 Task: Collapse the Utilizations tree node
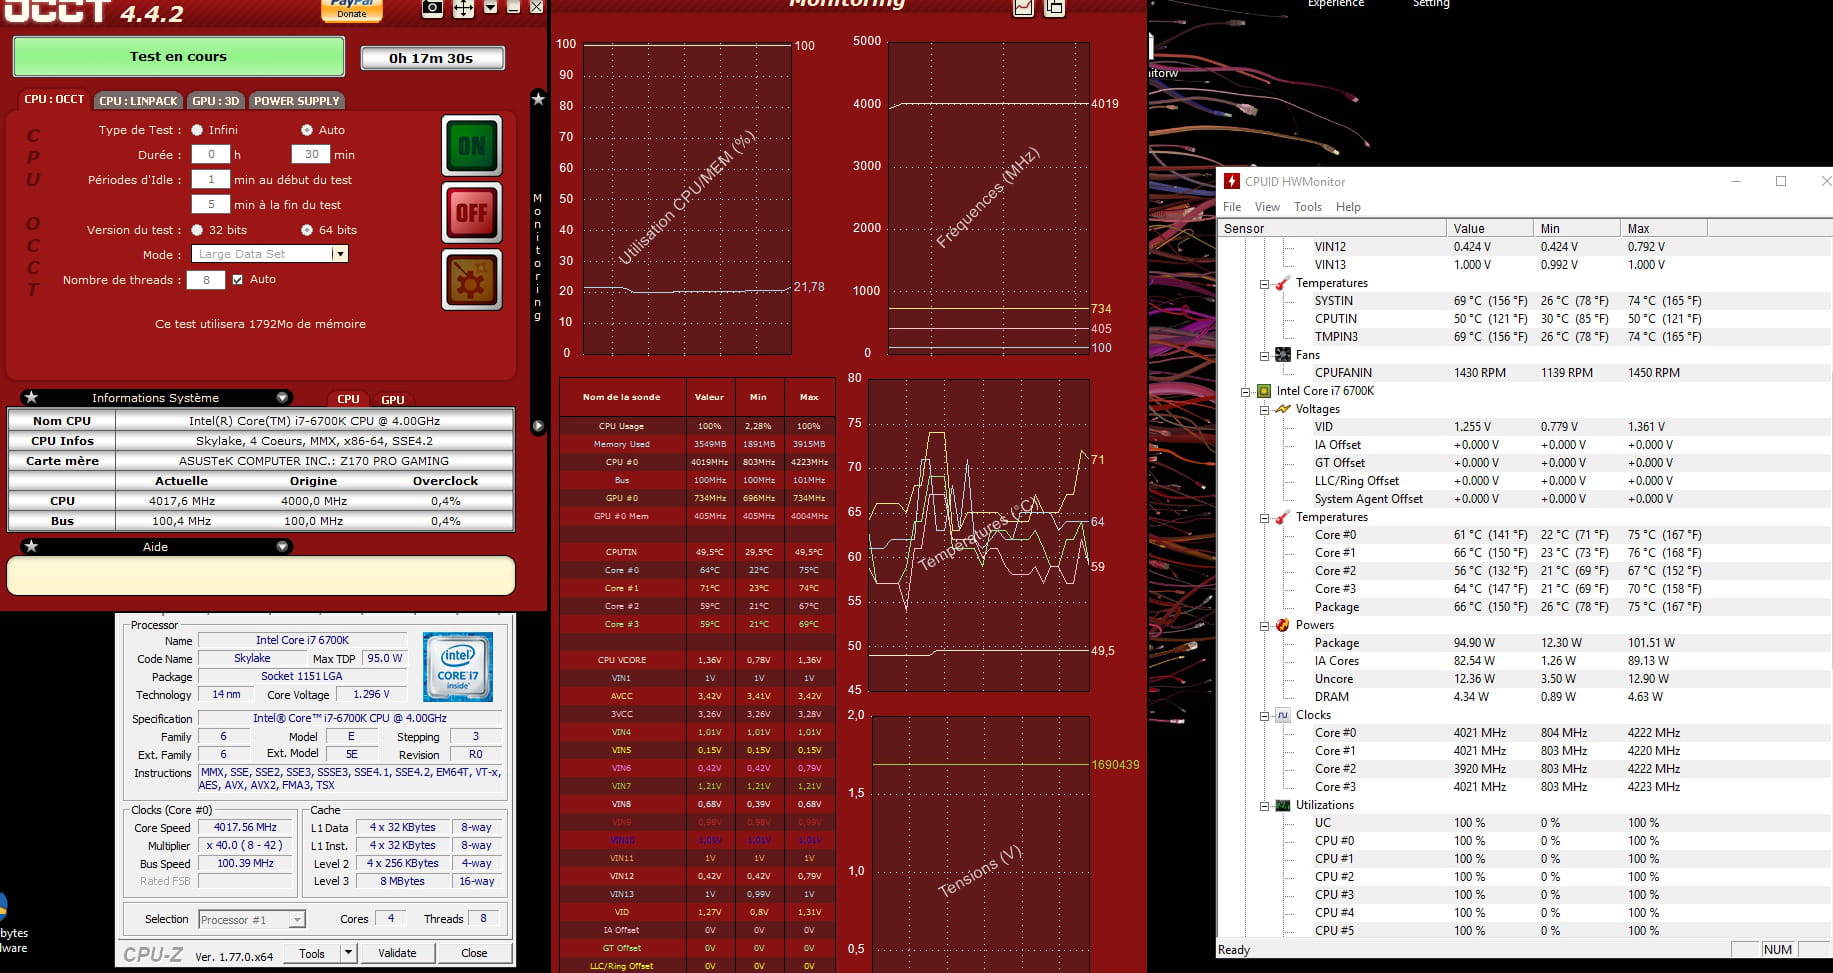coord(1264,806)
